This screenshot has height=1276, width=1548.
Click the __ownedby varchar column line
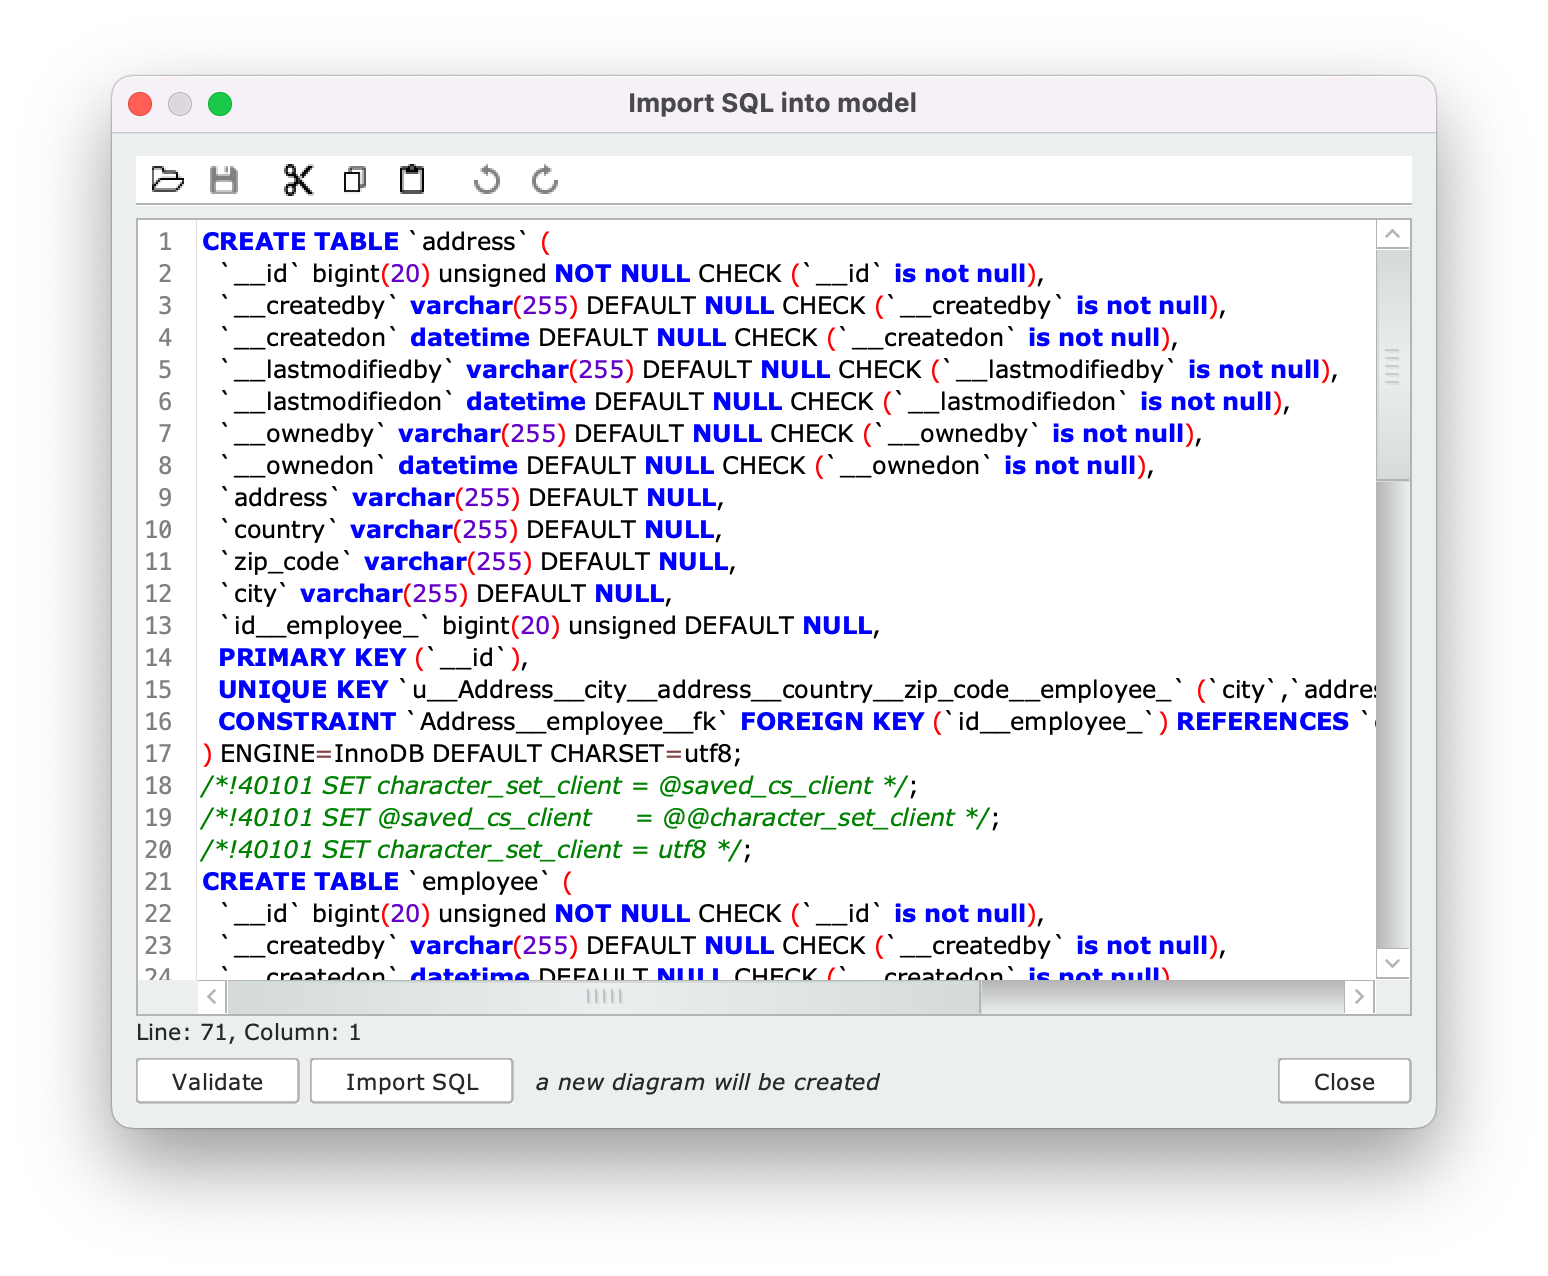coord(710,434)
